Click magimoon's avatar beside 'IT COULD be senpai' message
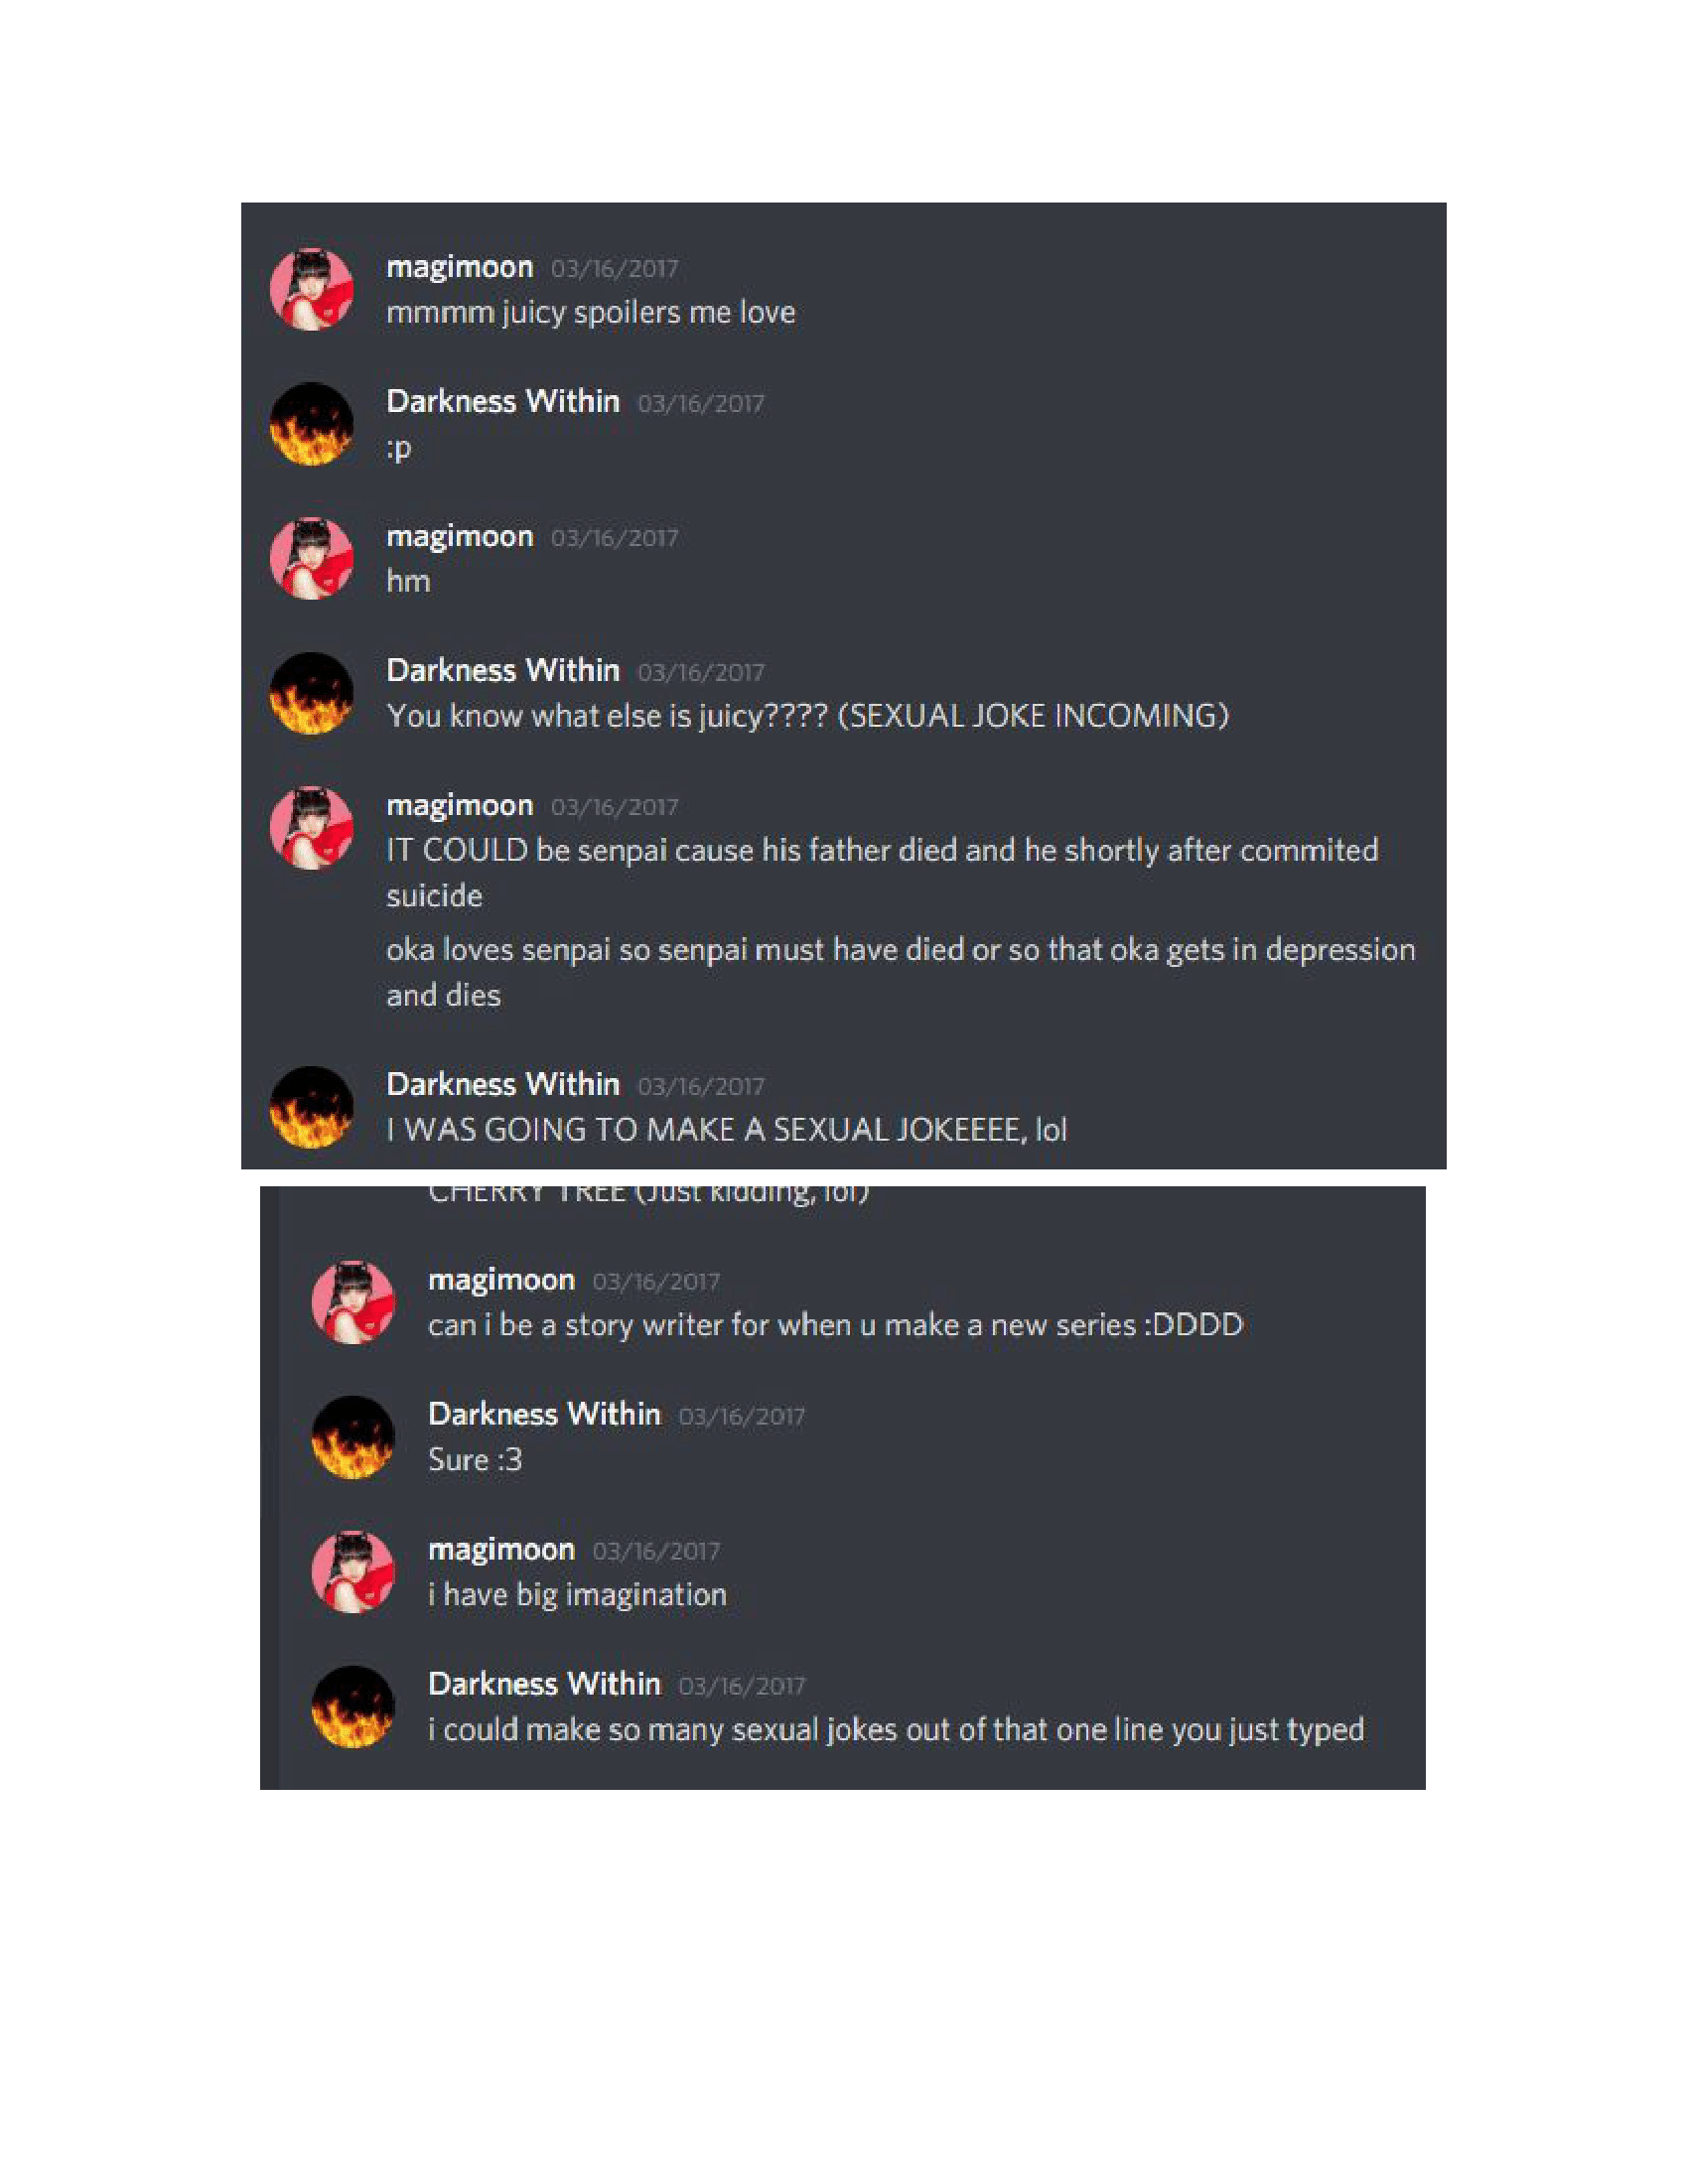This screenshot has height=2184, width=1688. click(x=312, y=828)
